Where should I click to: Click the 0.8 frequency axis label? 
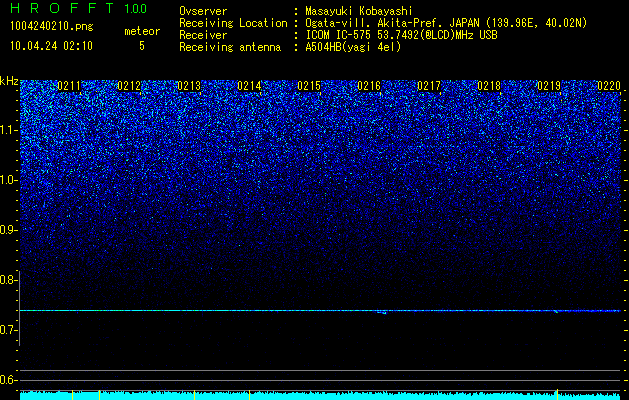pyautogui.click(x=8, y=280)
